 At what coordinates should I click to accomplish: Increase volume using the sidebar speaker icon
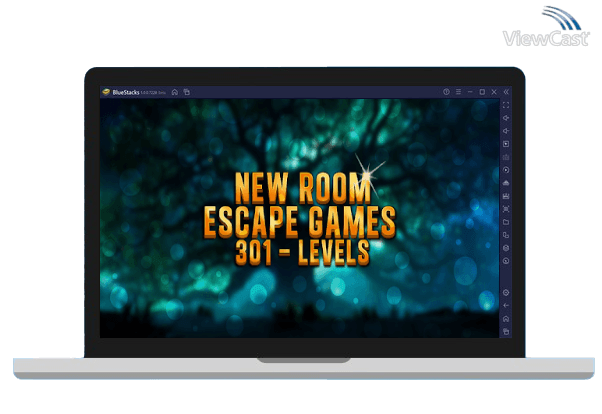tap(506, 118)
